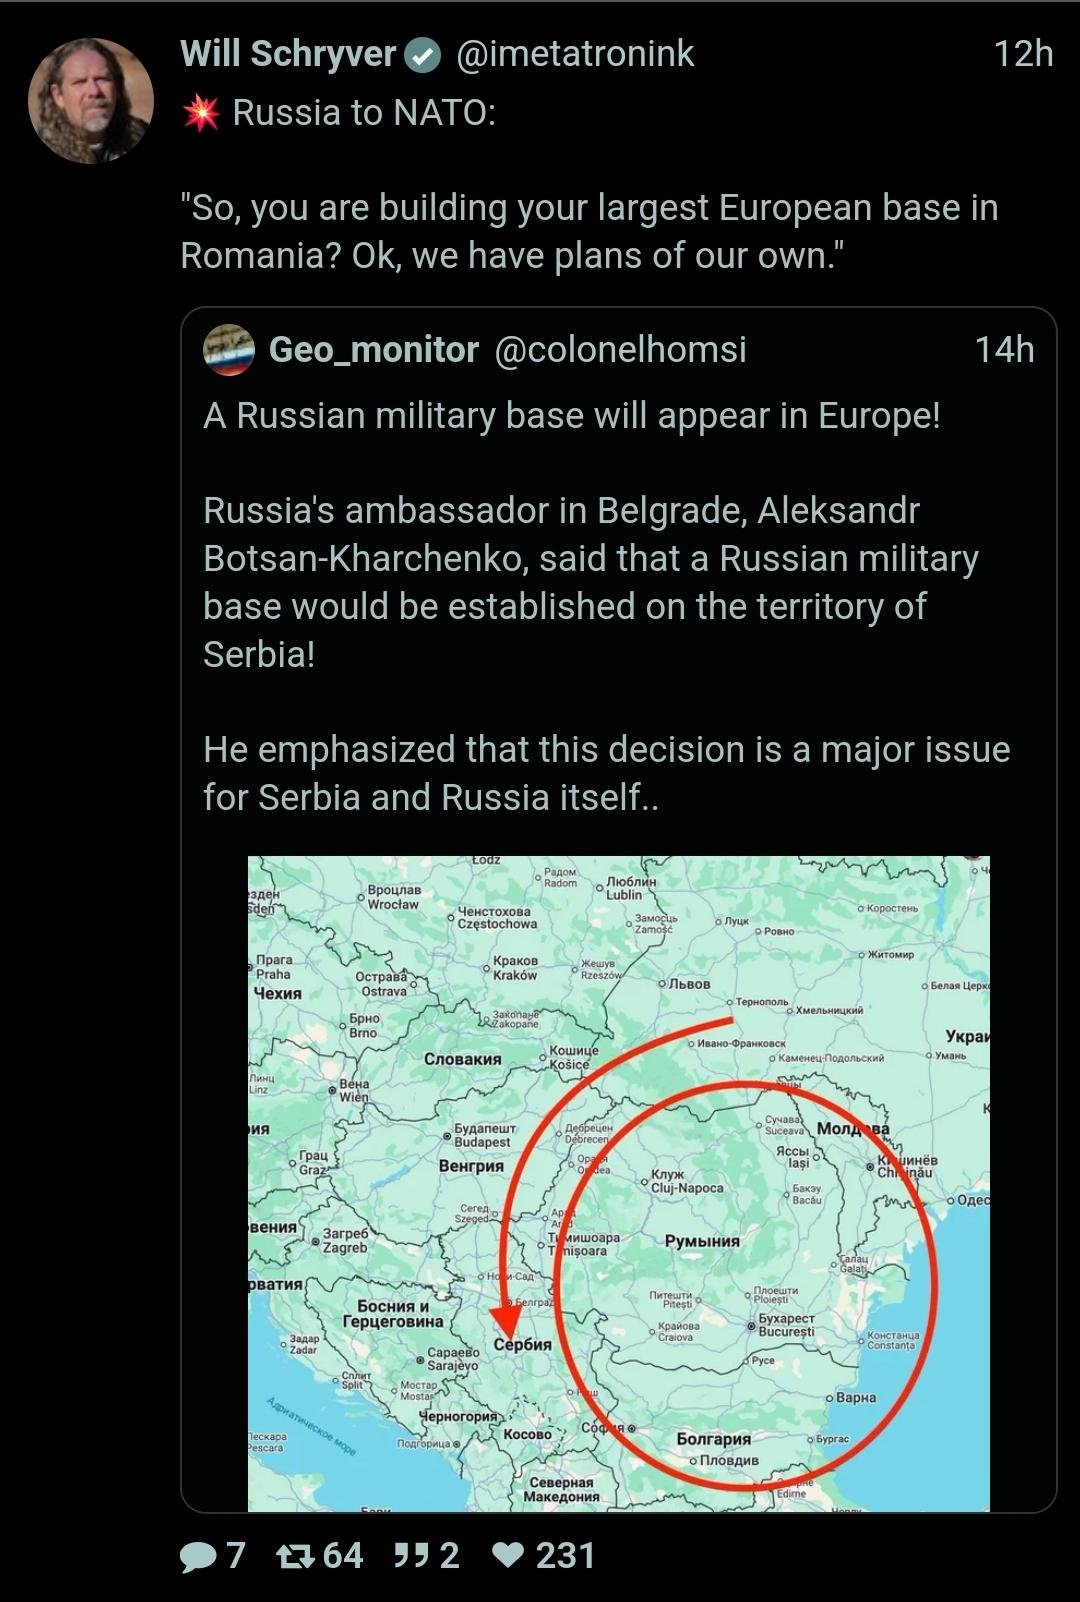The width and height of the screenshot is (1080, 1602).
Task: Click the @colonelhomsi handle
Action: pyautogui.click(x=621, y=350)
